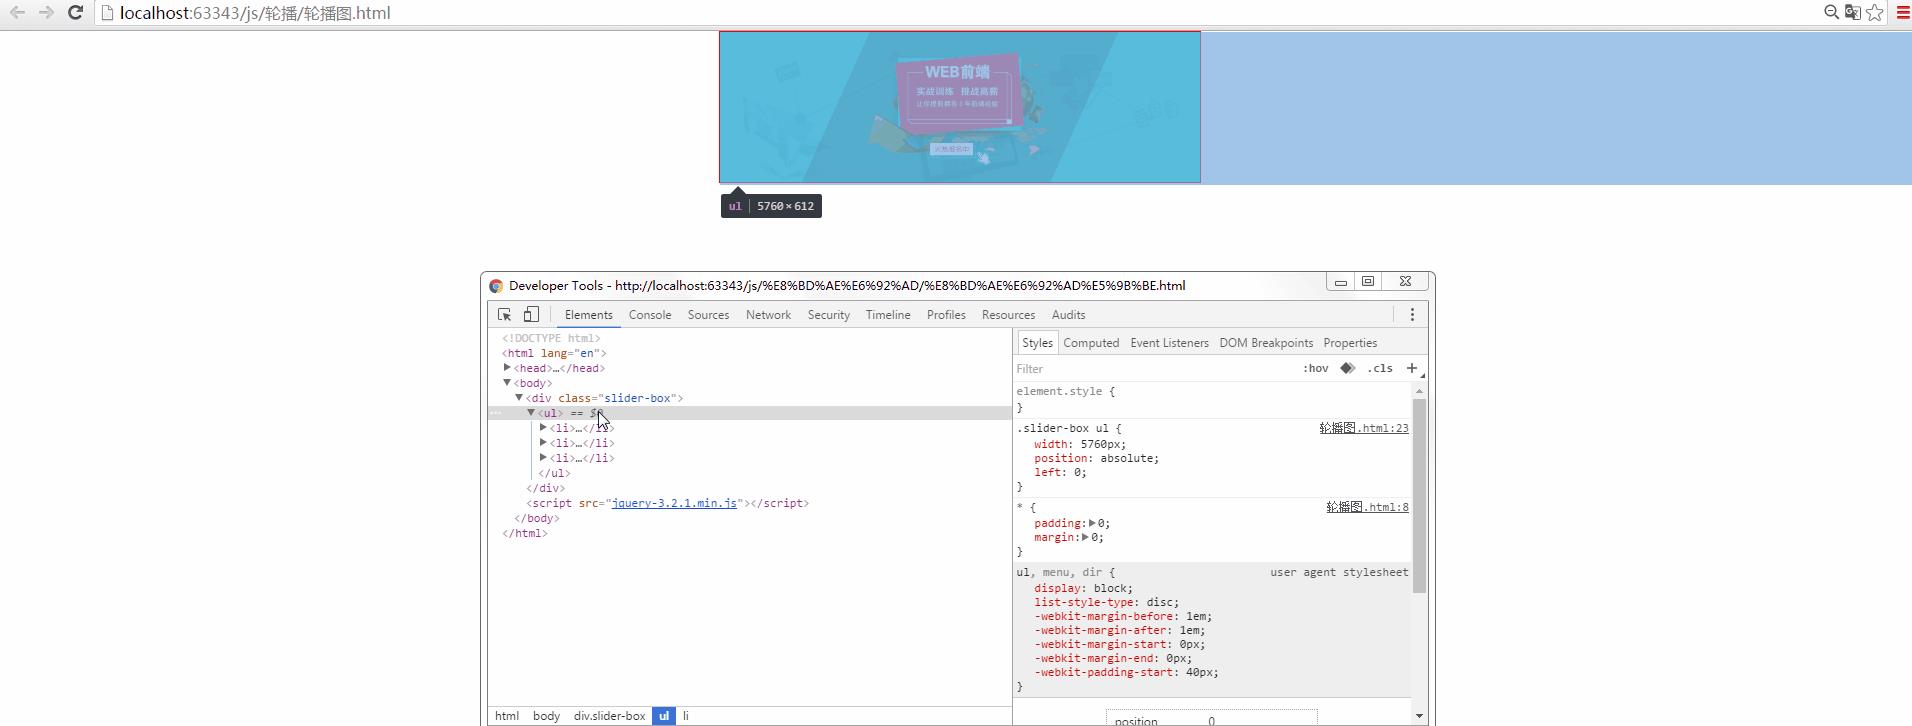1912x726 pixels.
Task: Select body in the breadcrumb bar
Action: (546, 716)
